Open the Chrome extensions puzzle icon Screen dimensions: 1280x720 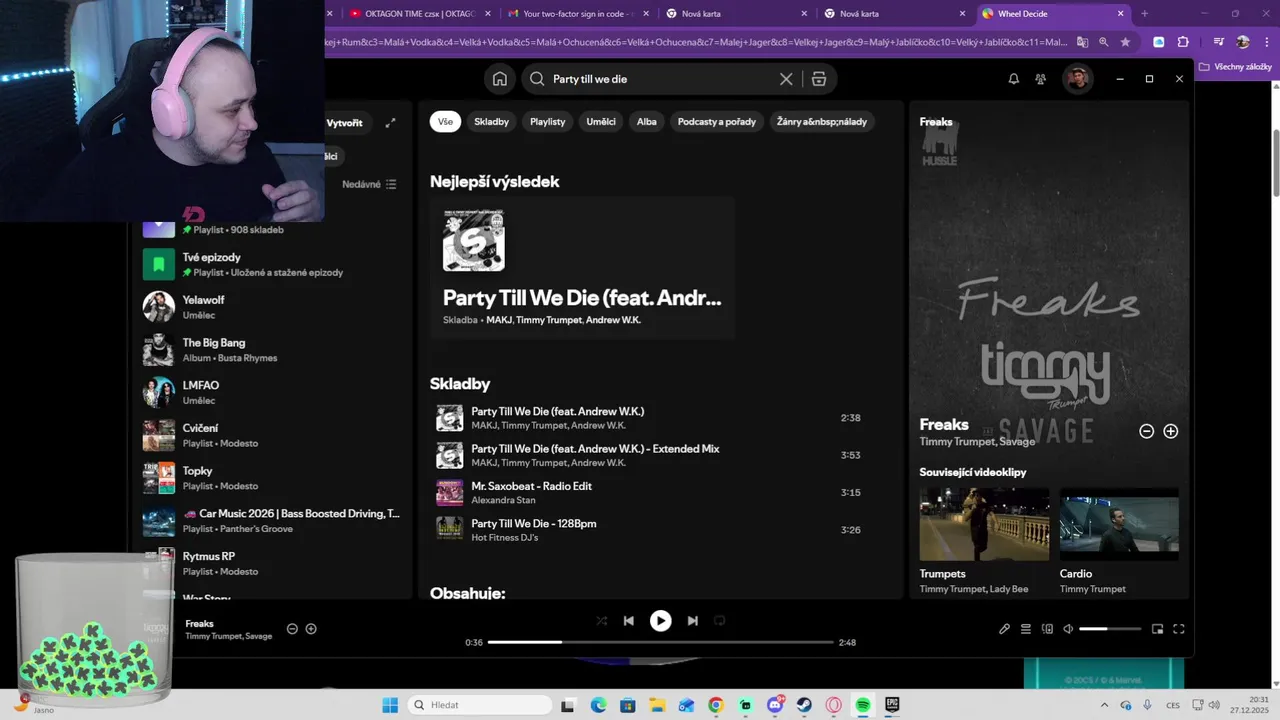(x=1183, y=42)
